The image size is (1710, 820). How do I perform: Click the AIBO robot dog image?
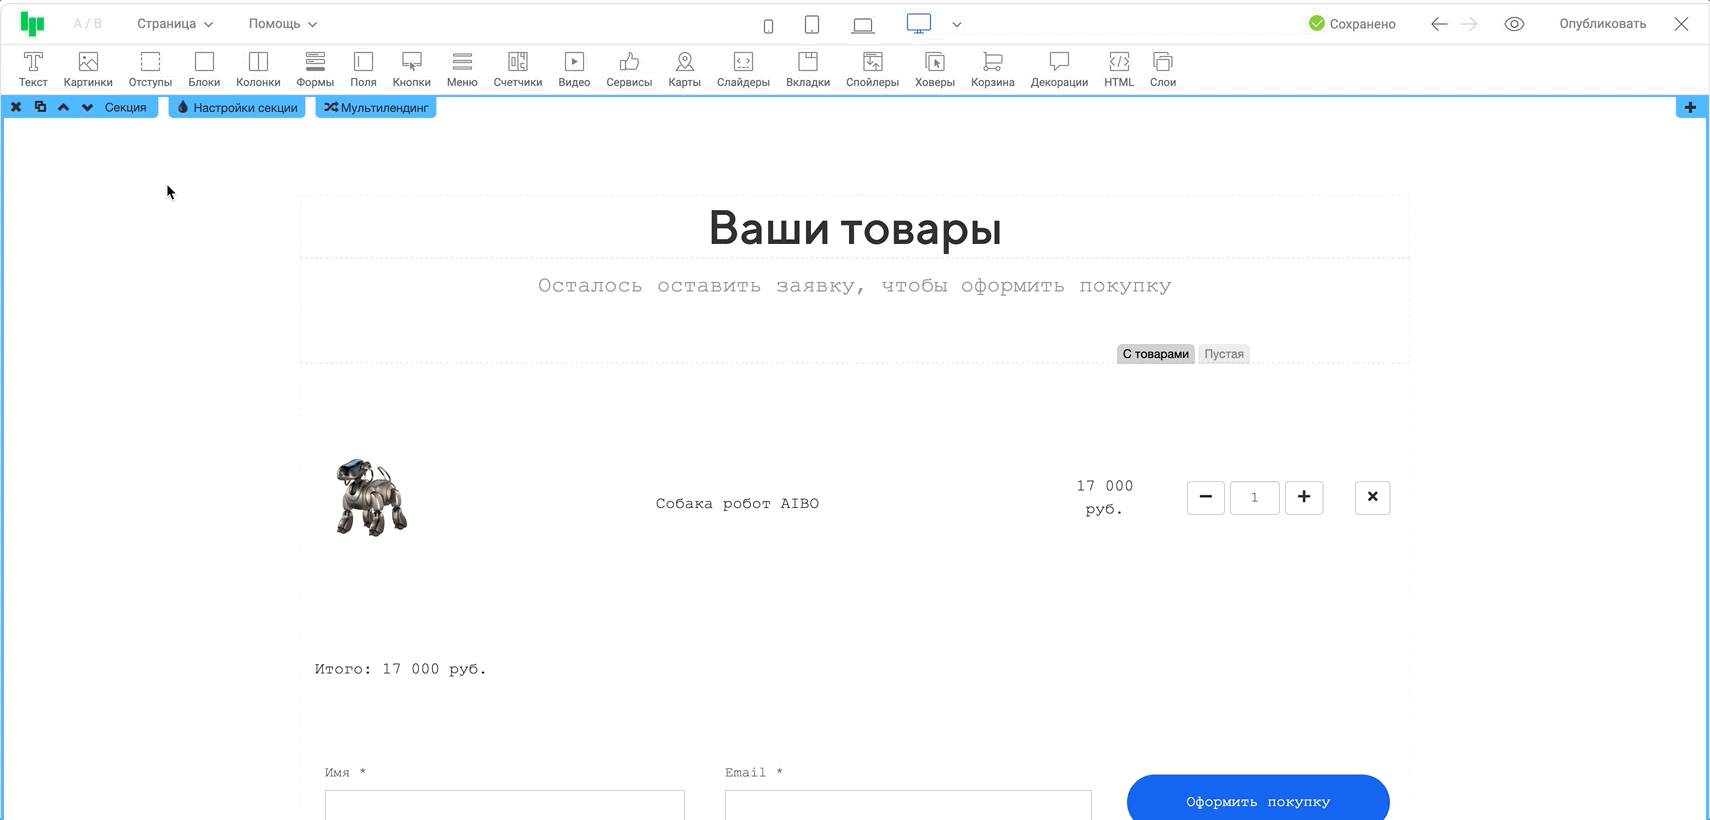[371, 498]
